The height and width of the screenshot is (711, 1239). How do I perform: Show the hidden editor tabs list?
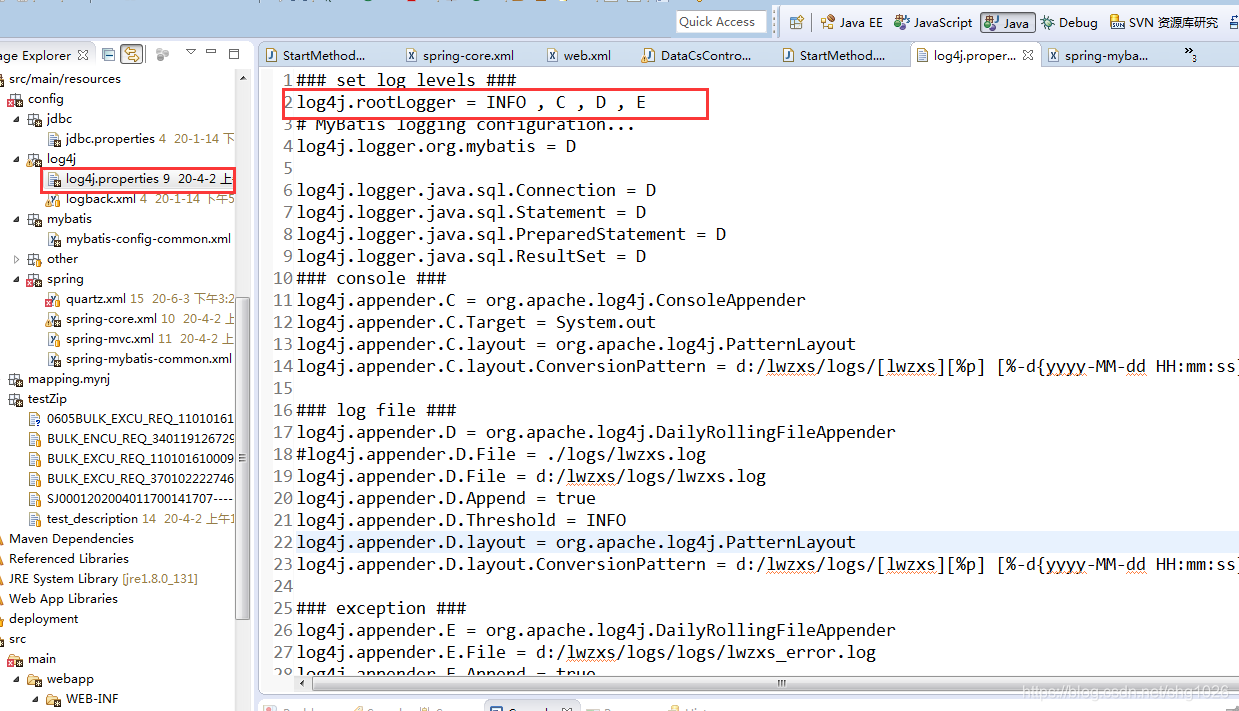click(x=1190, y=54)
